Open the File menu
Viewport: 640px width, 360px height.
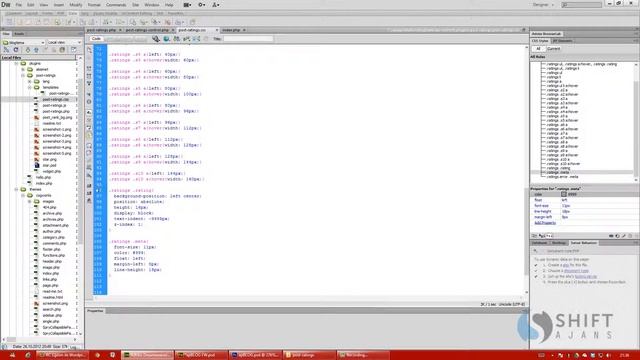19,5
